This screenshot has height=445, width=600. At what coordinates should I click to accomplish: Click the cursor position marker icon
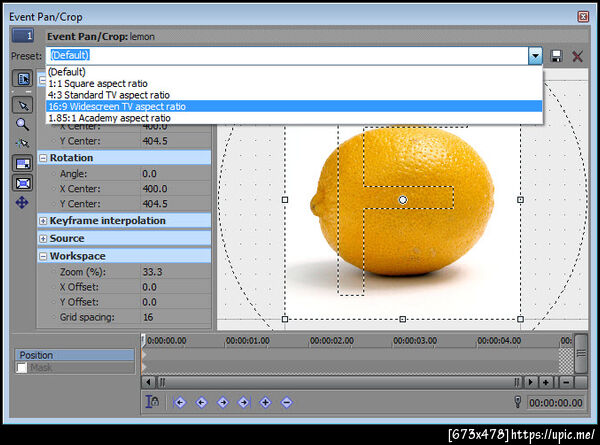[518, 402]
